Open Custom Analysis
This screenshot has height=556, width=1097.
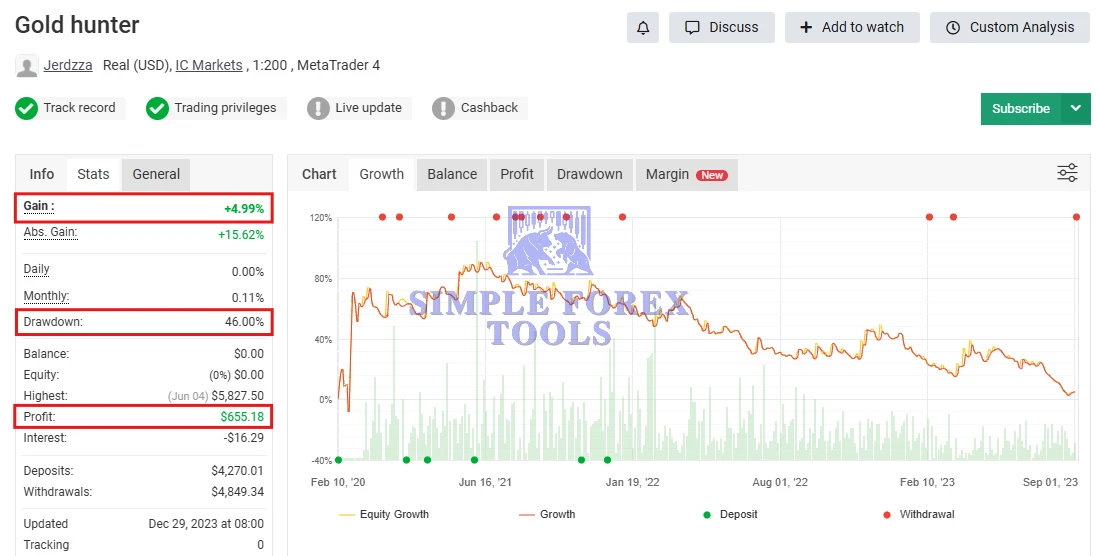pyautogui.click(x=1010, y=28)
